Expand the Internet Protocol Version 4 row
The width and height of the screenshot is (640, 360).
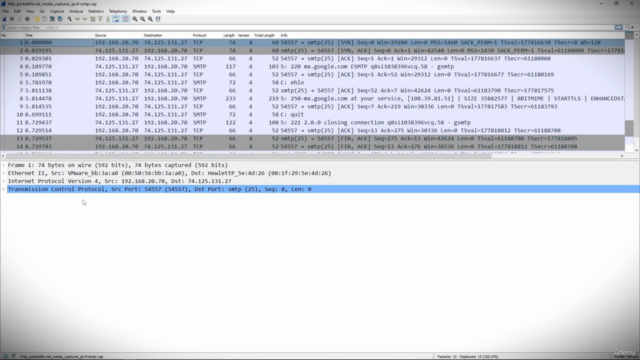tap(4, 181)
